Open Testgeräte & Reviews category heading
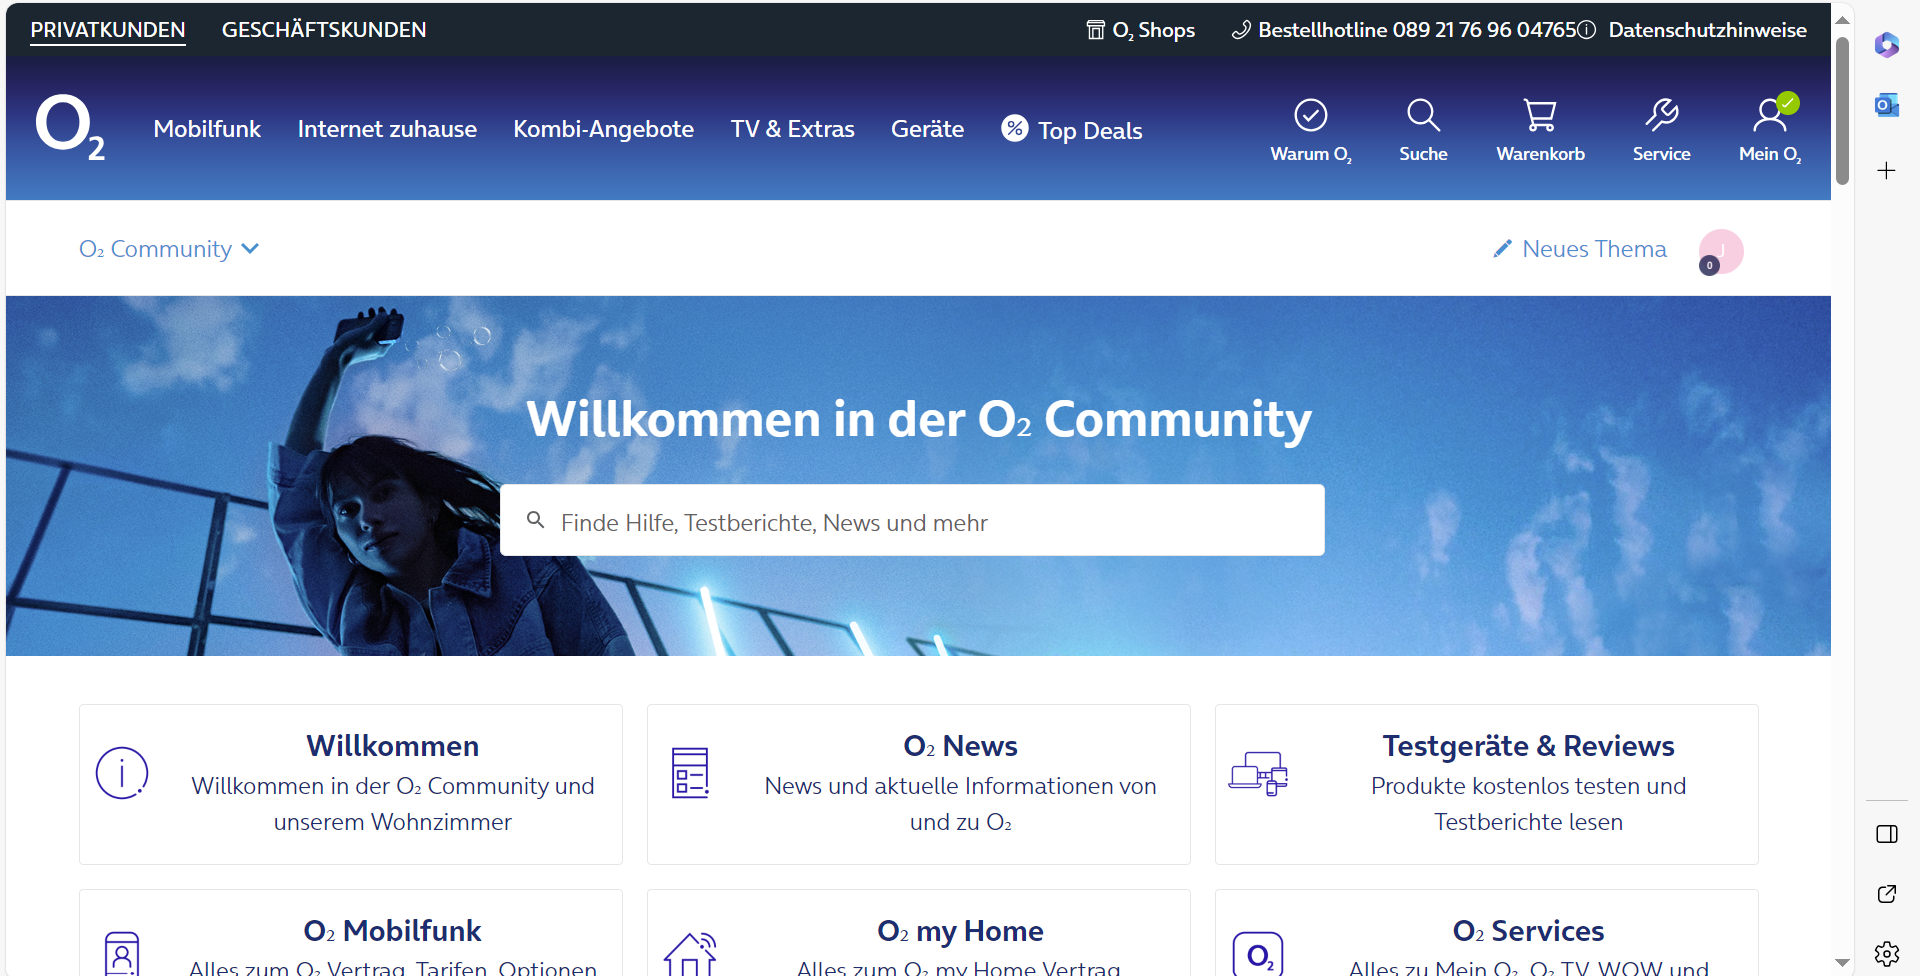This screenshot has height=976, width=1920. (1528, 746)
